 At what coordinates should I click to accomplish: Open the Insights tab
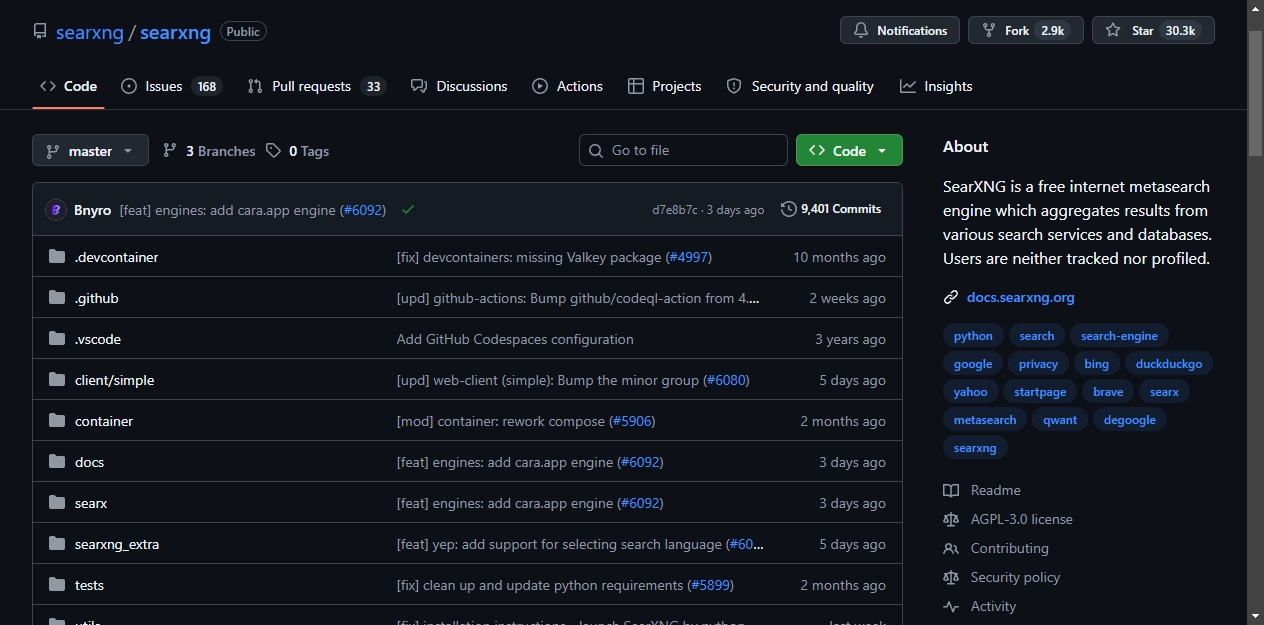(936, 86)
